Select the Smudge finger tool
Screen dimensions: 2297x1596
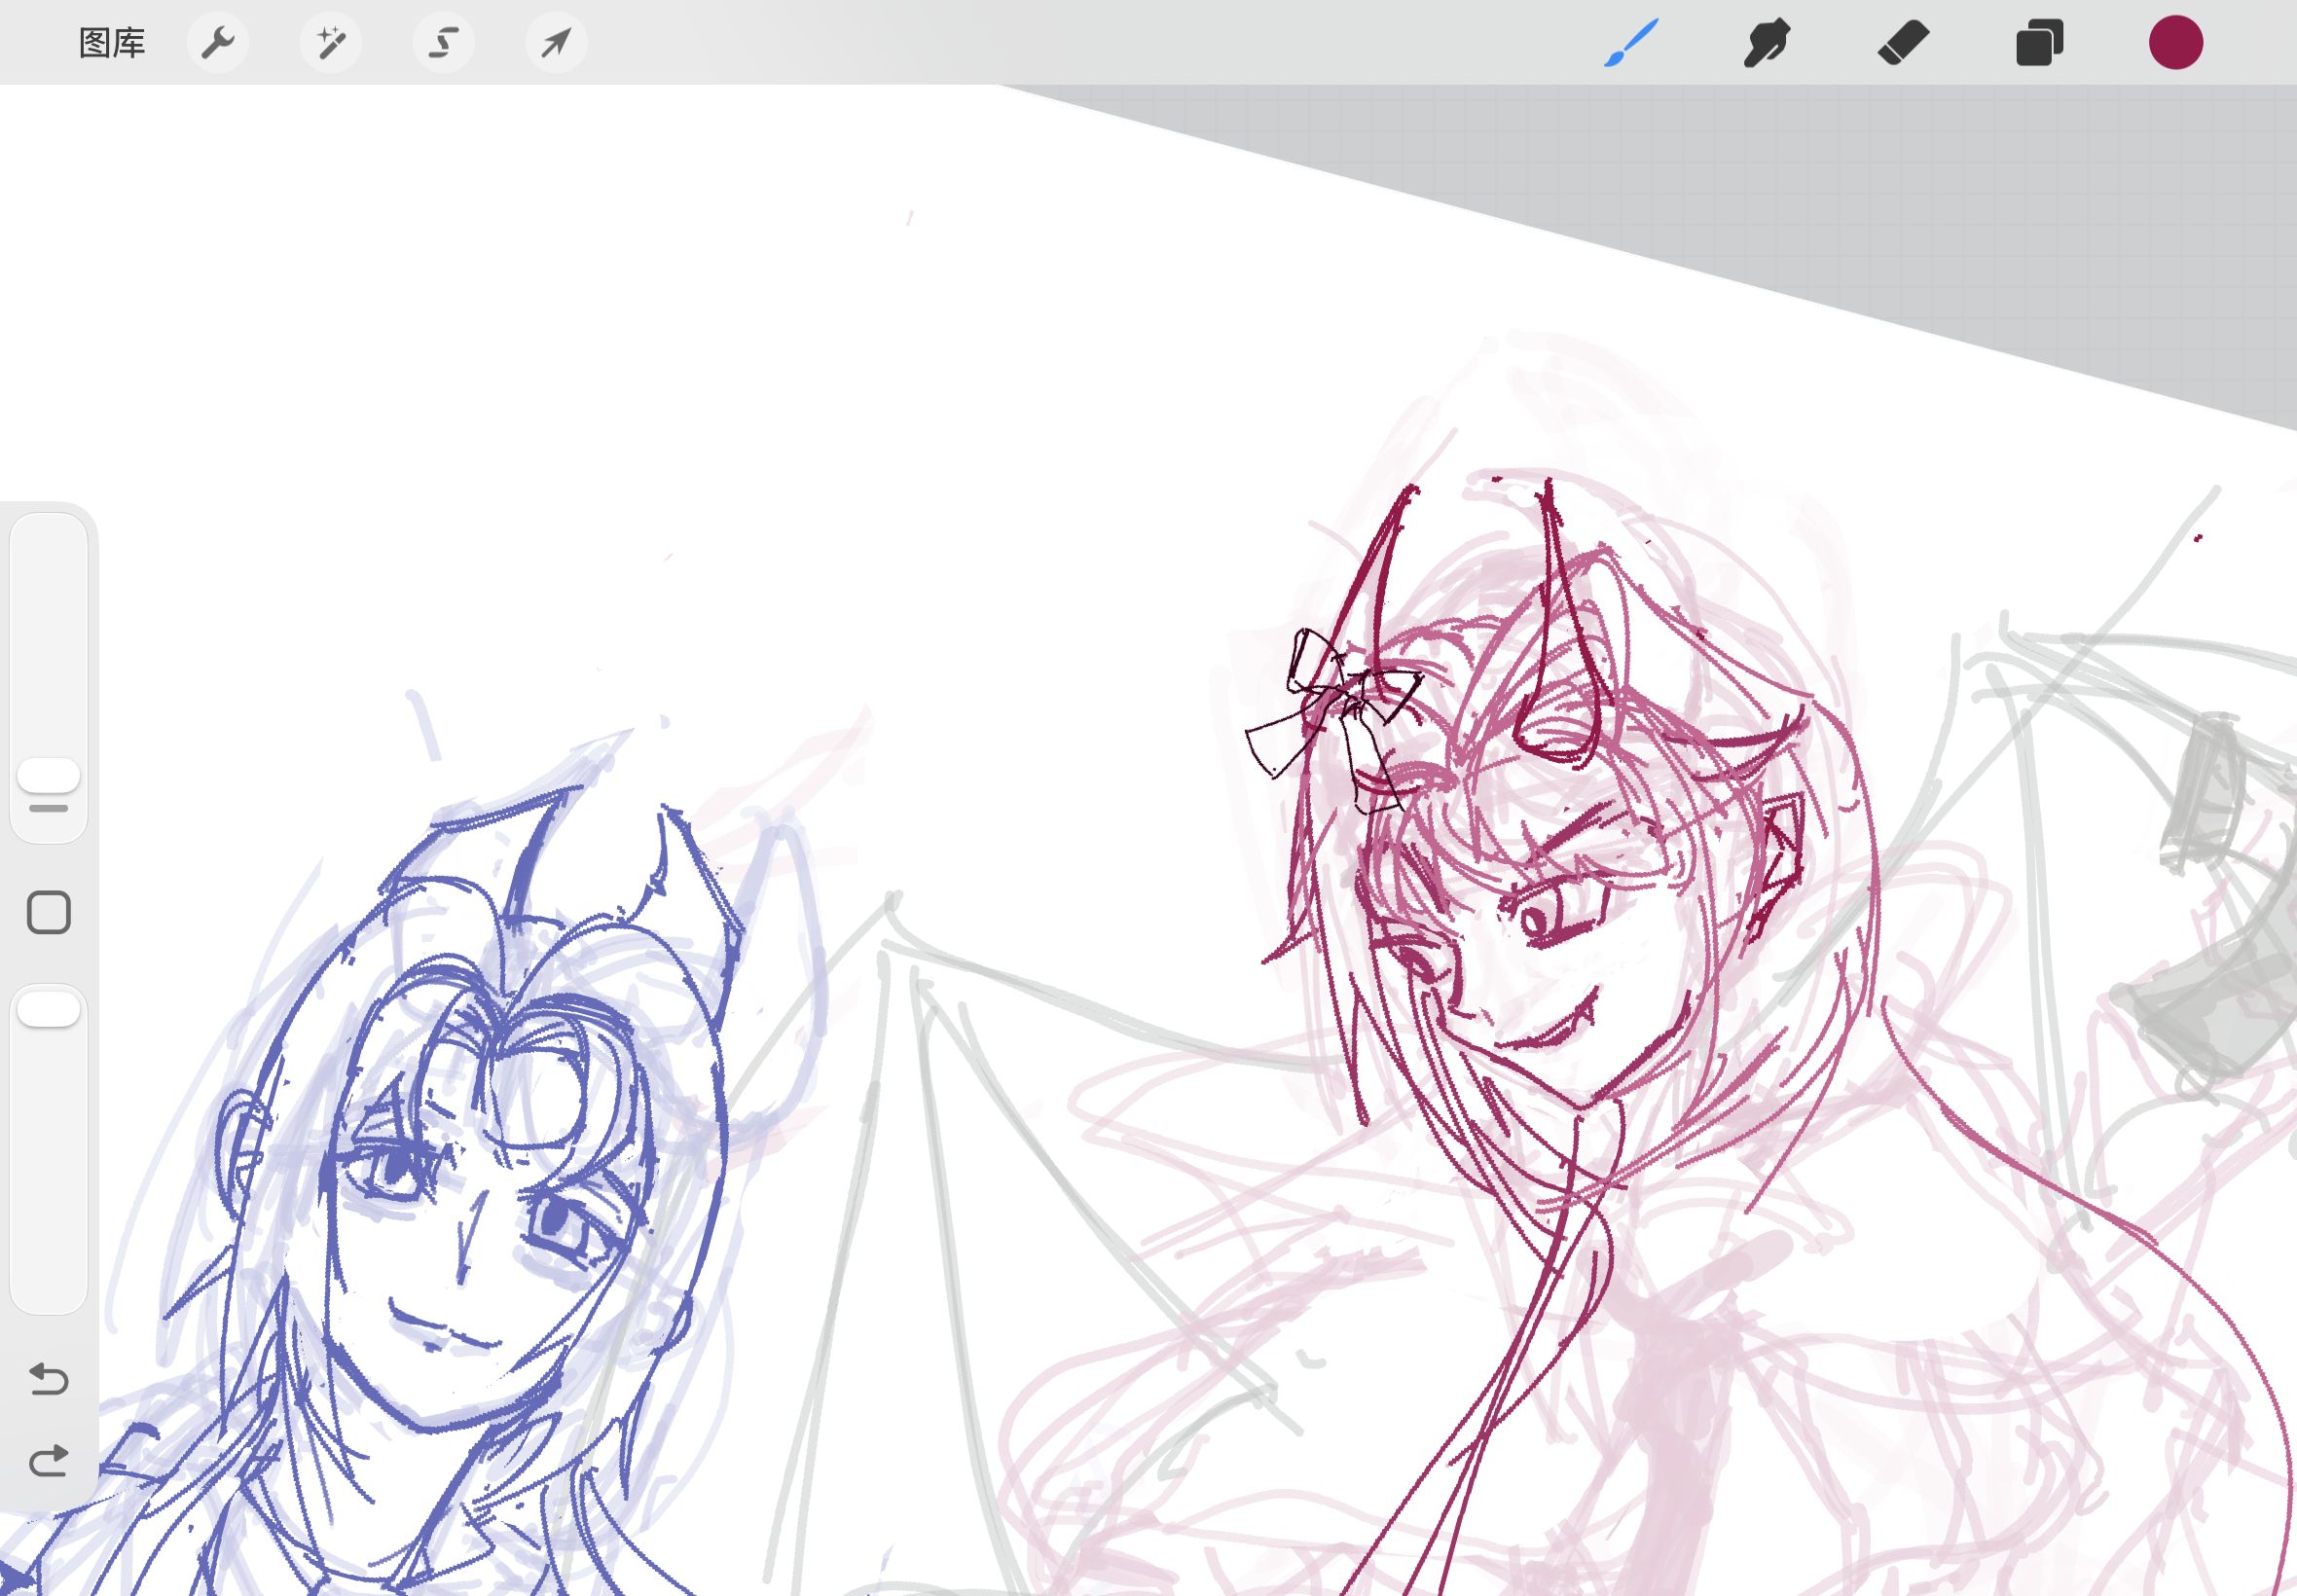[1767, 43]
